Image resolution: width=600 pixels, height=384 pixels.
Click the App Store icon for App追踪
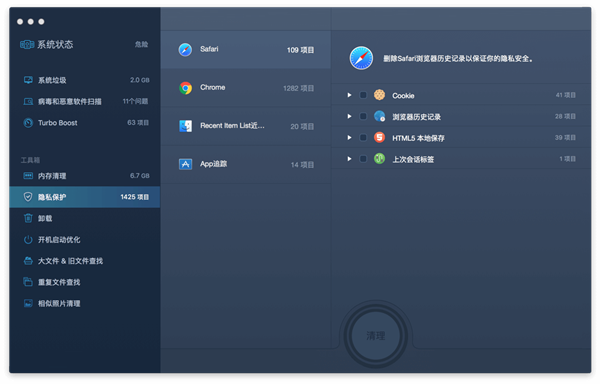[186, 164]
